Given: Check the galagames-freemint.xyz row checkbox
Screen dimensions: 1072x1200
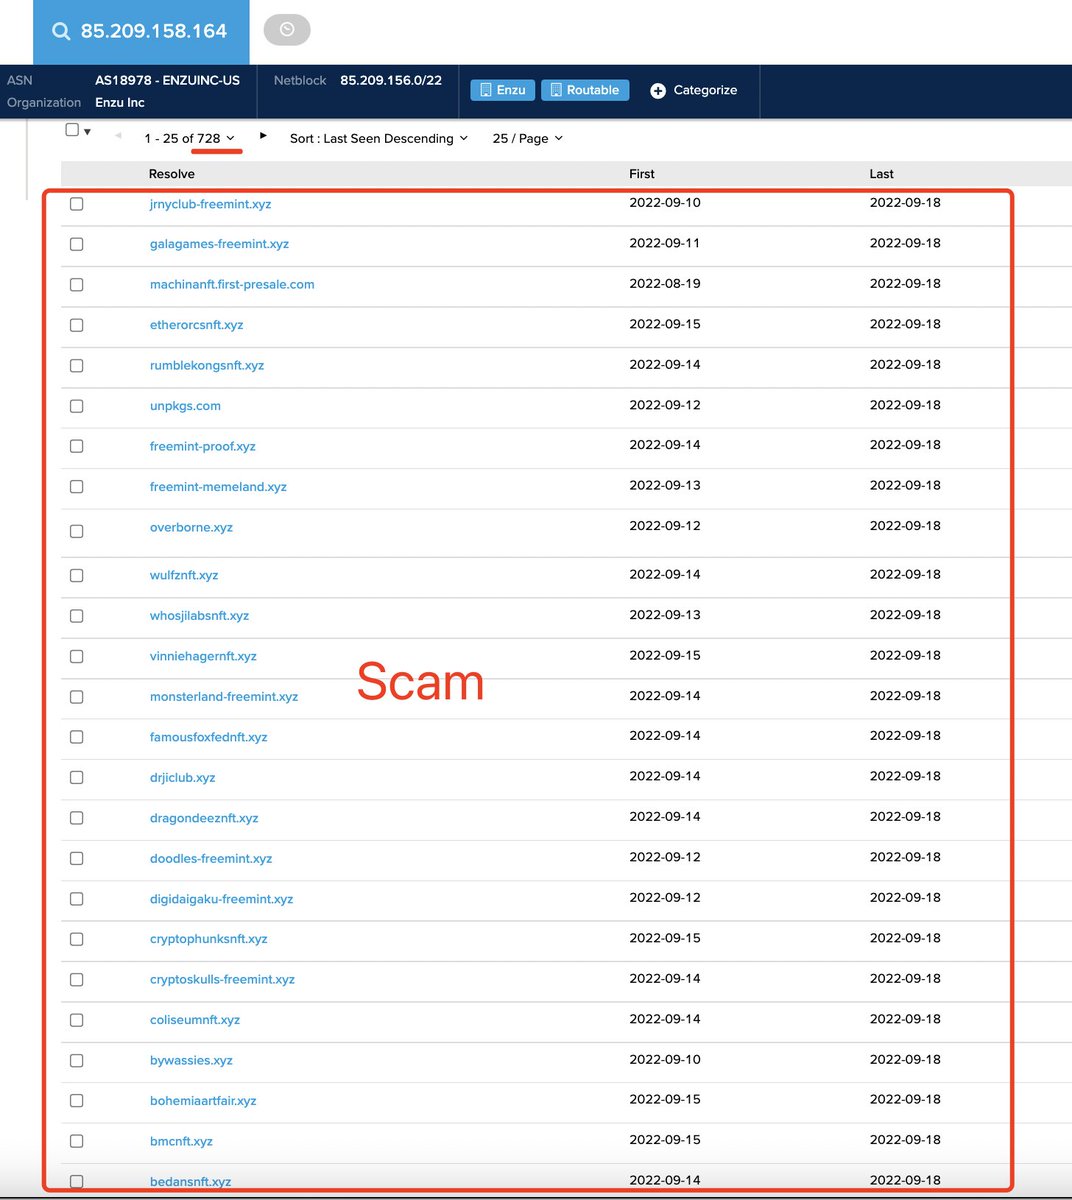Looking at the screenshot, I should [x=77, y=244].
